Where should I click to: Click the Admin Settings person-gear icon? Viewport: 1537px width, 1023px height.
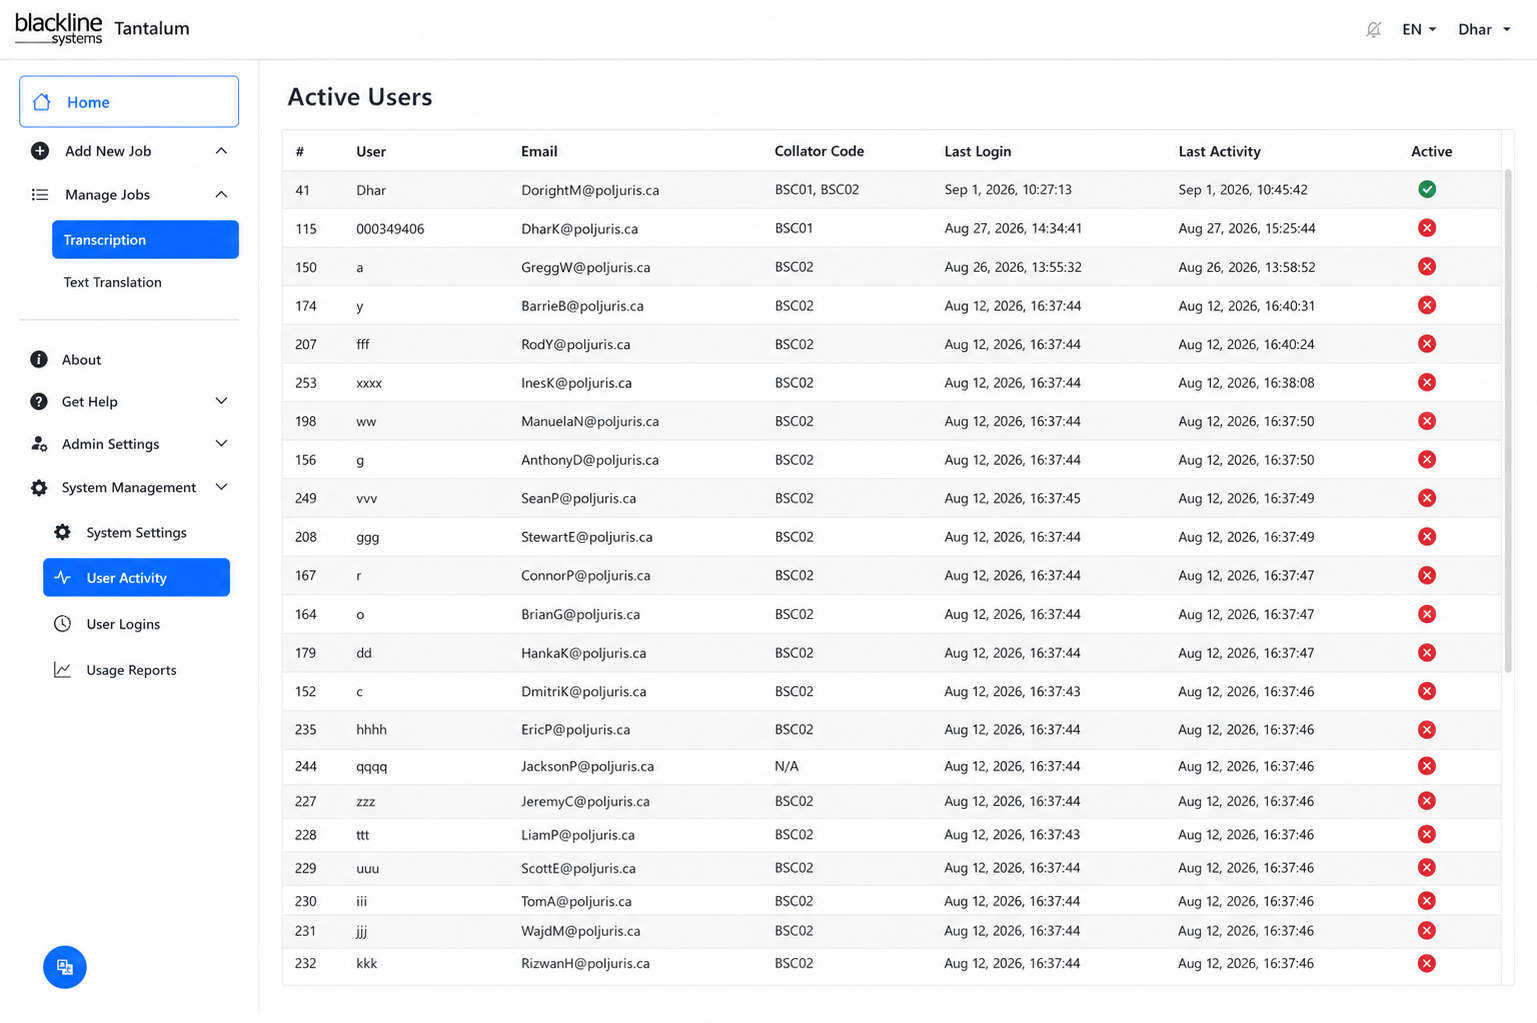point(39,444)
